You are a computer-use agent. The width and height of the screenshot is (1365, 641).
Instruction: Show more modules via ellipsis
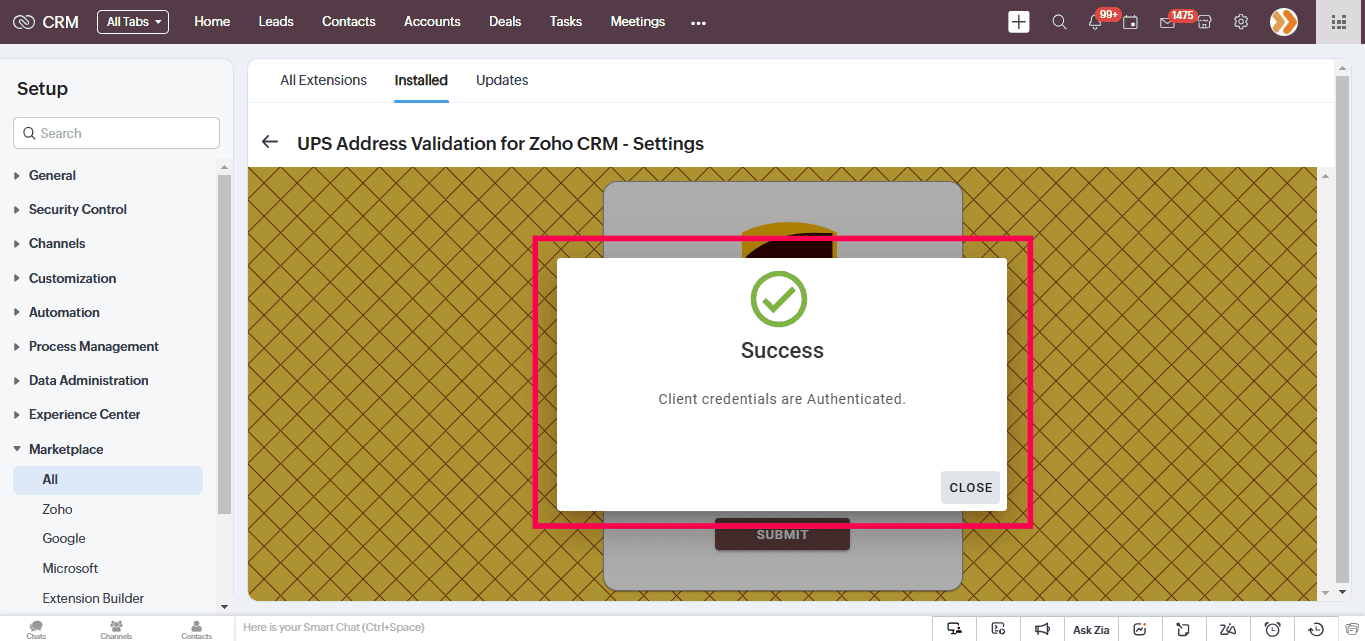(698, 22)
